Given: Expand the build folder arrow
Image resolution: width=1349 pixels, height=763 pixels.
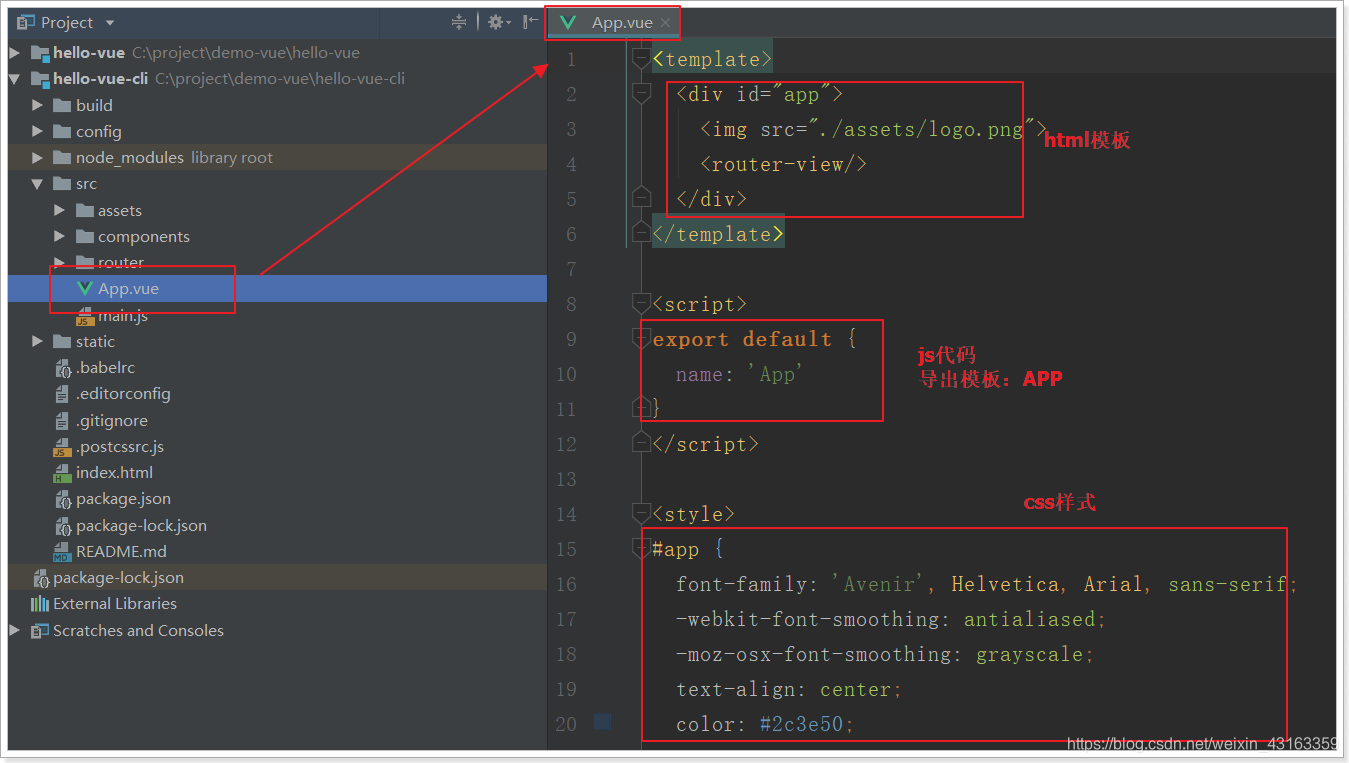Looking at the screenshot, I should click(x=38, y=105).
